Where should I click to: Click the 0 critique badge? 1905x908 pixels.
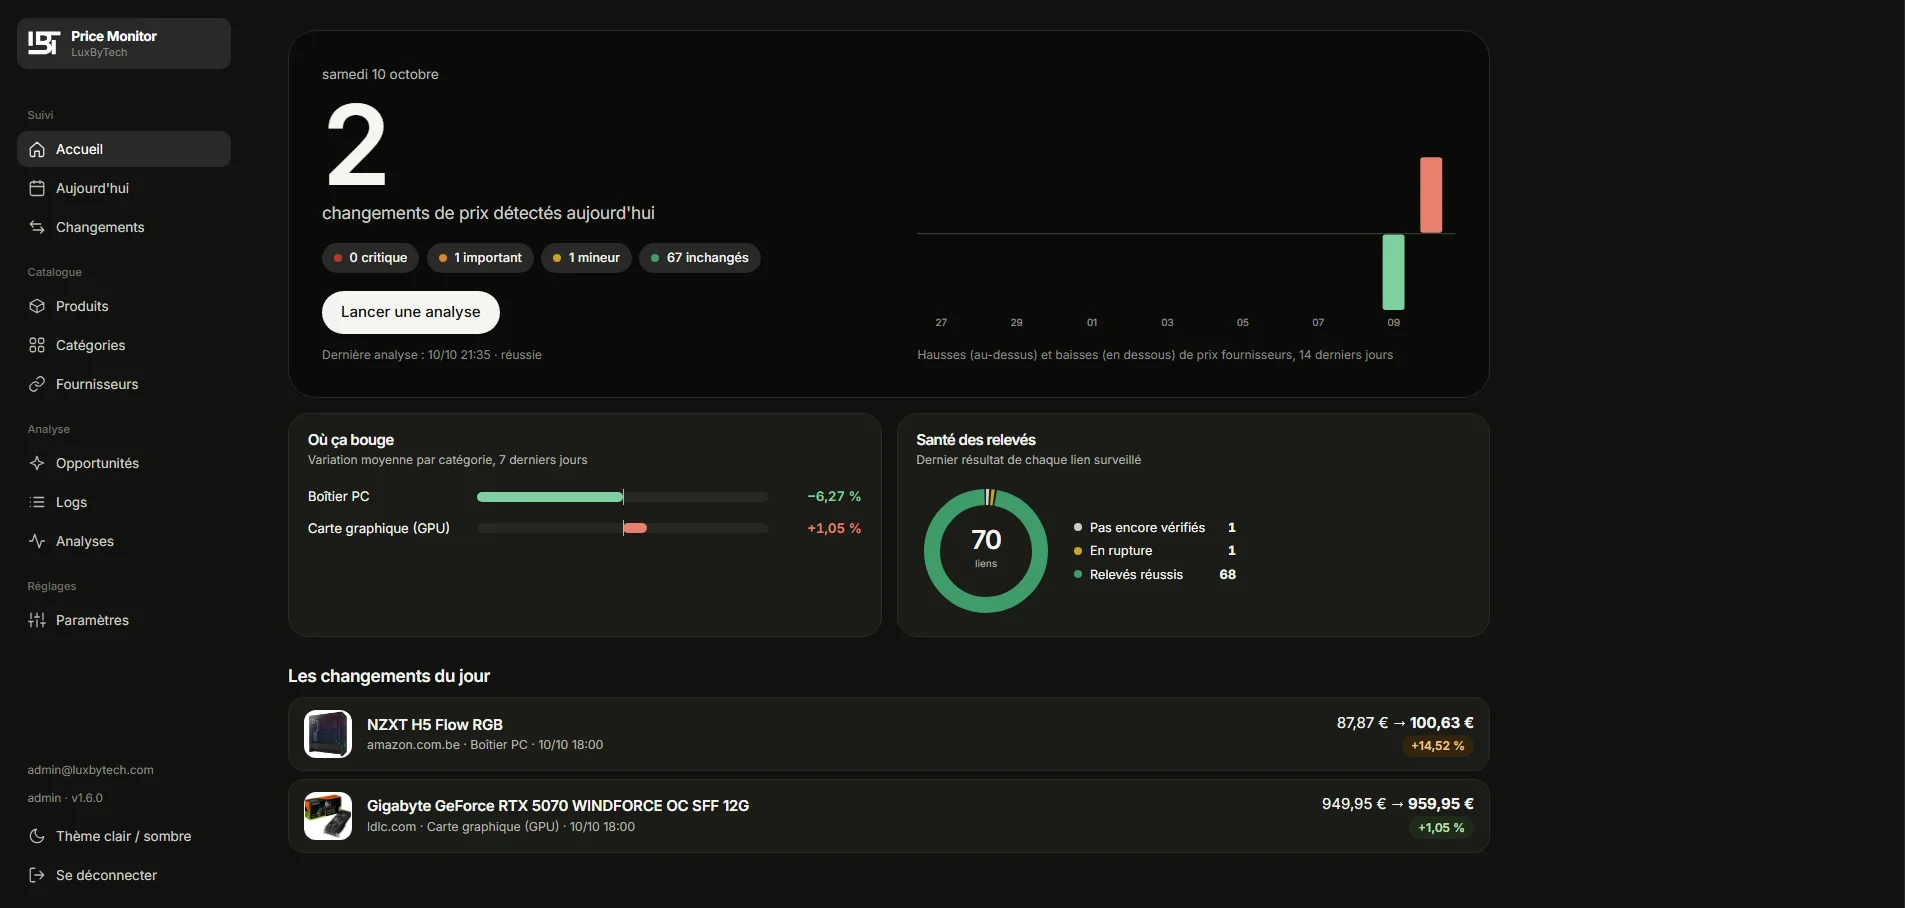tap(371, 258)
